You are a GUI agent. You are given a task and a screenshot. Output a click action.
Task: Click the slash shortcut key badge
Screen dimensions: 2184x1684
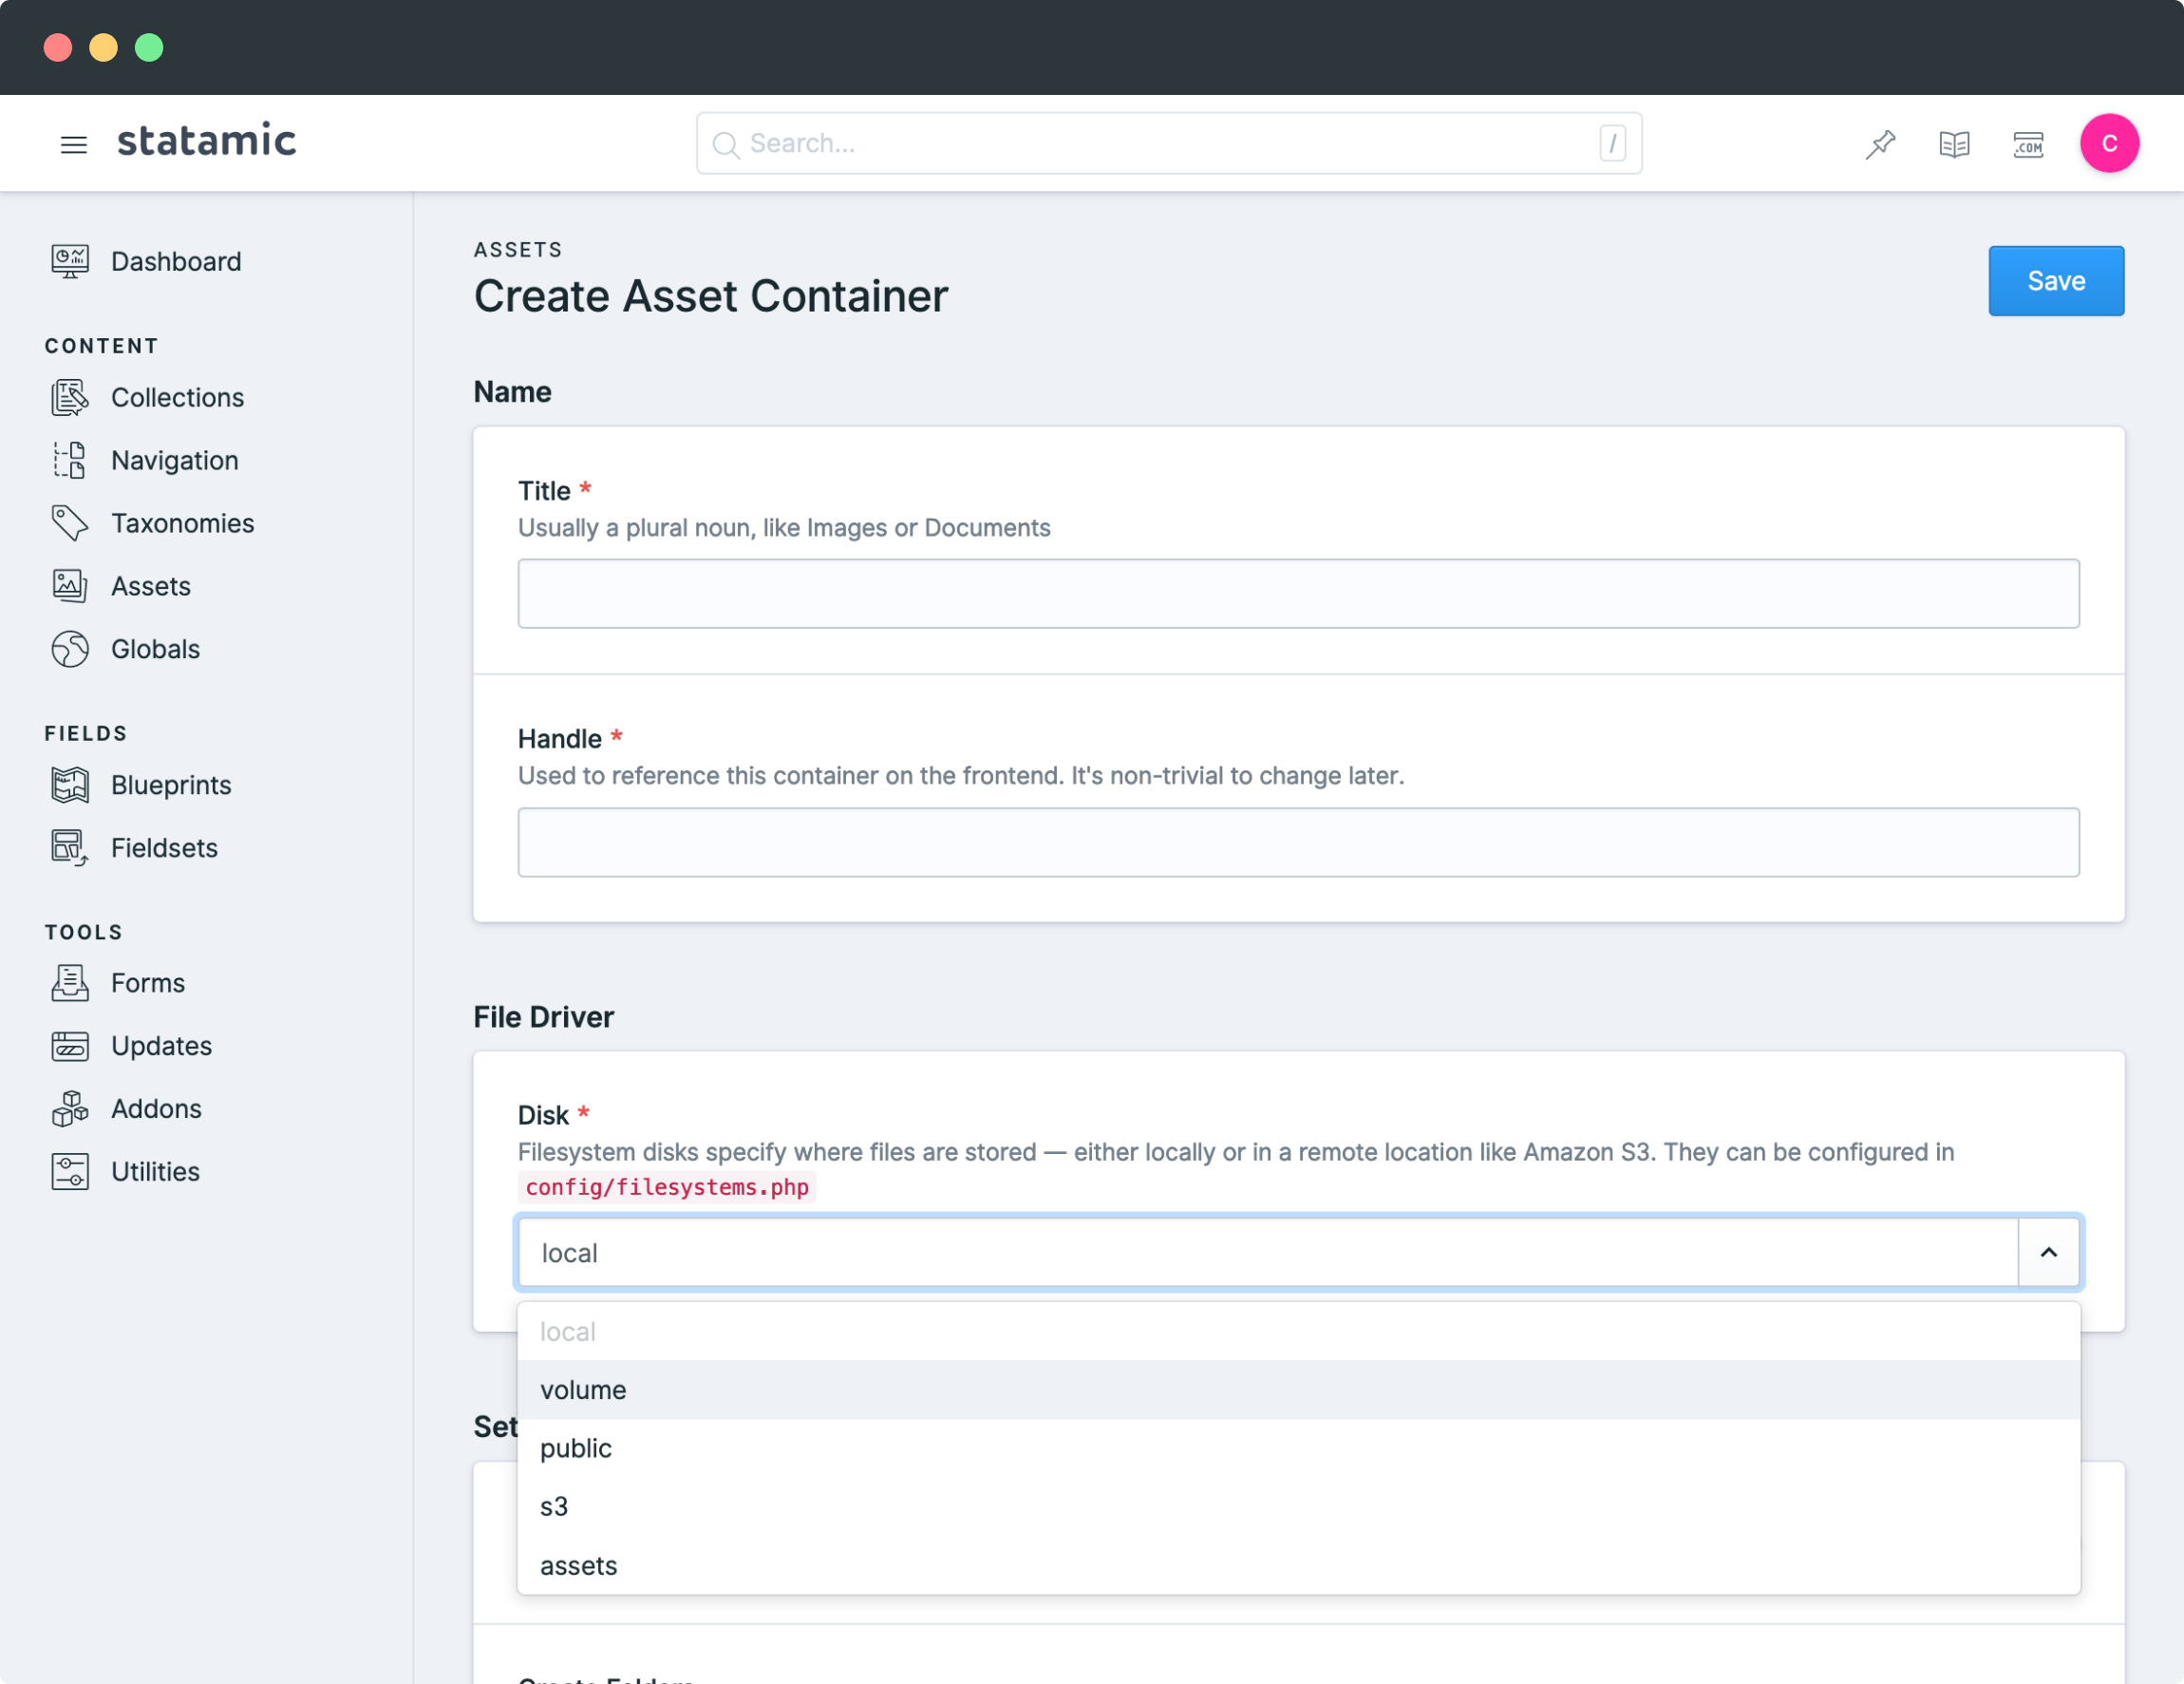point(1612,143)
